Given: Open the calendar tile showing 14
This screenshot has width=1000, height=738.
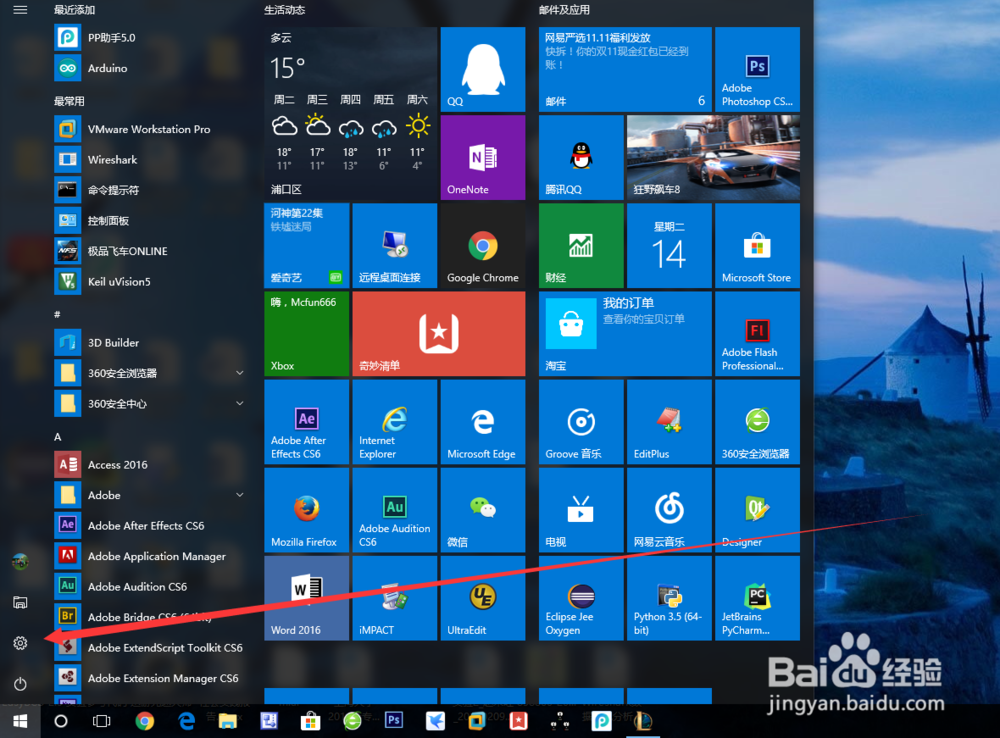Looking at the screenshot, I should click(669, 246).
